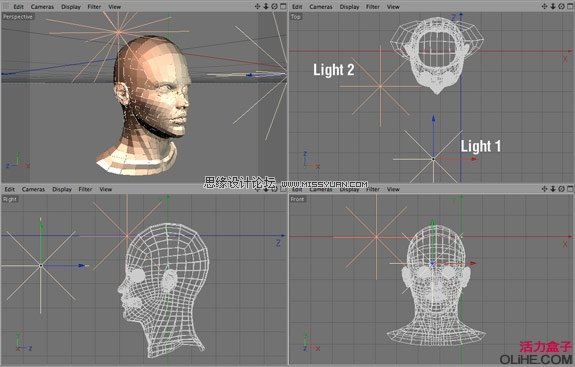Click the zoom camera icon in Front viewport

pos(553,189)
